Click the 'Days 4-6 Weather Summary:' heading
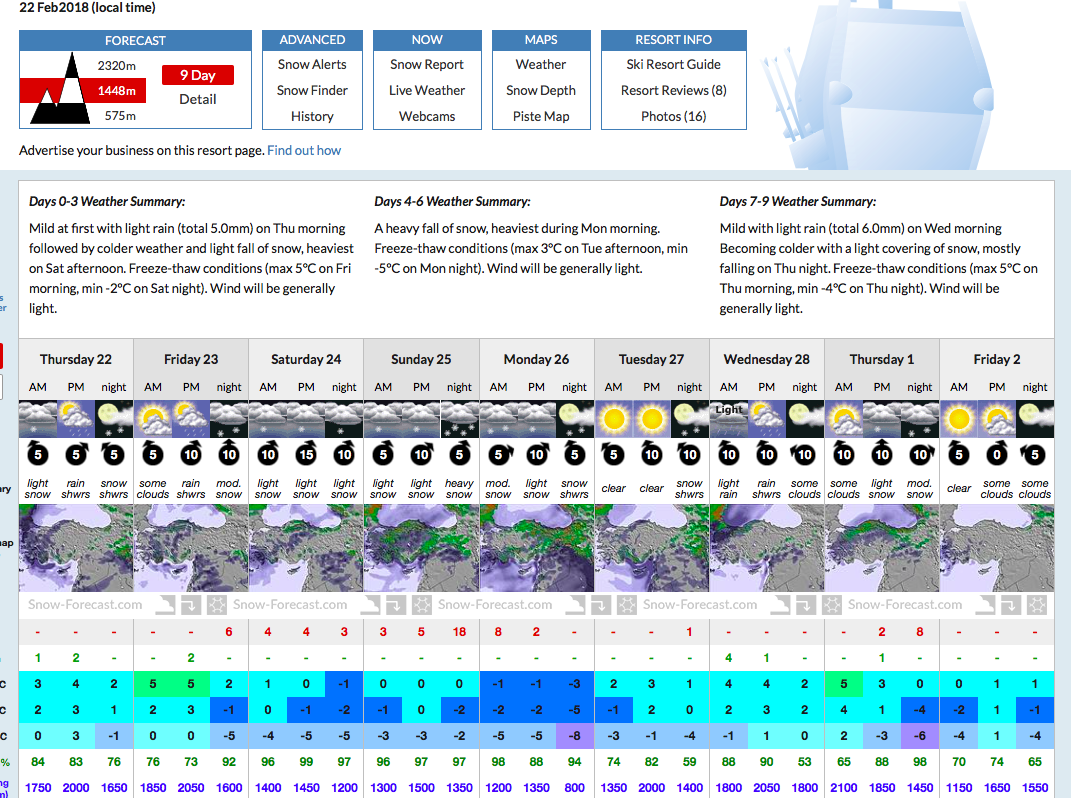Screen dimensions: 1071x798 click(x=452, y=202)
